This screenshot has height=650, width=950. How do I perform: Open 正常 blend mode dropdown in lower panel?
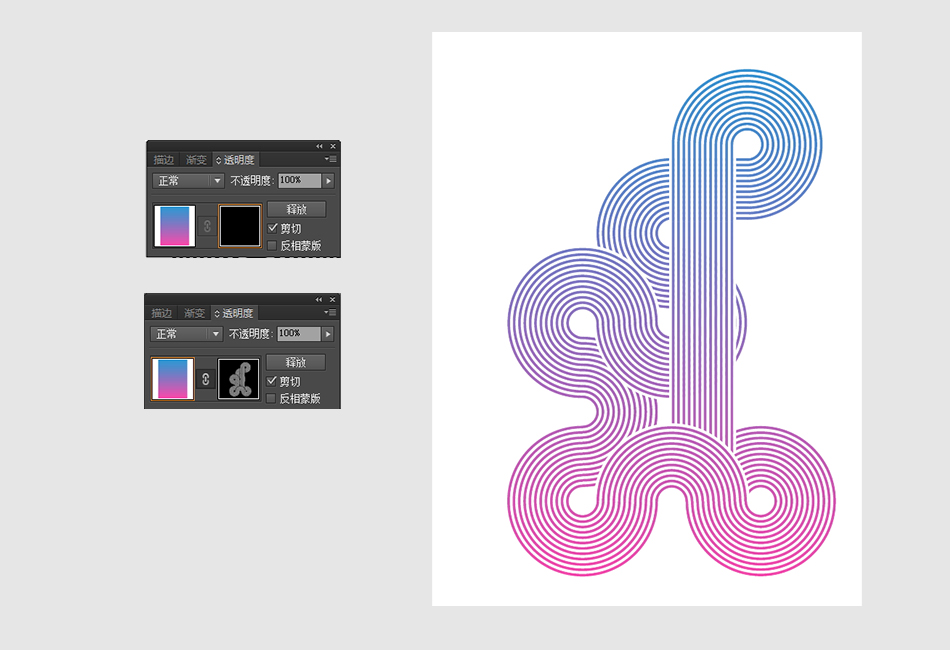187,334
